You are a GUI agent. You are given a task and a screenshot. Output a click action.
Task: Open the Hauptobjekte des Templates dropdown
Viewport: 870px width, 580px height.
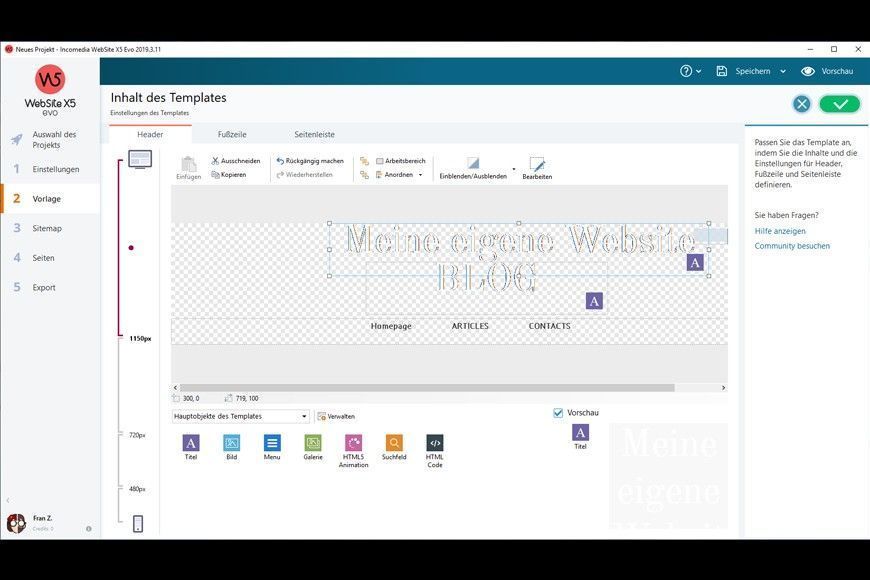241,416
